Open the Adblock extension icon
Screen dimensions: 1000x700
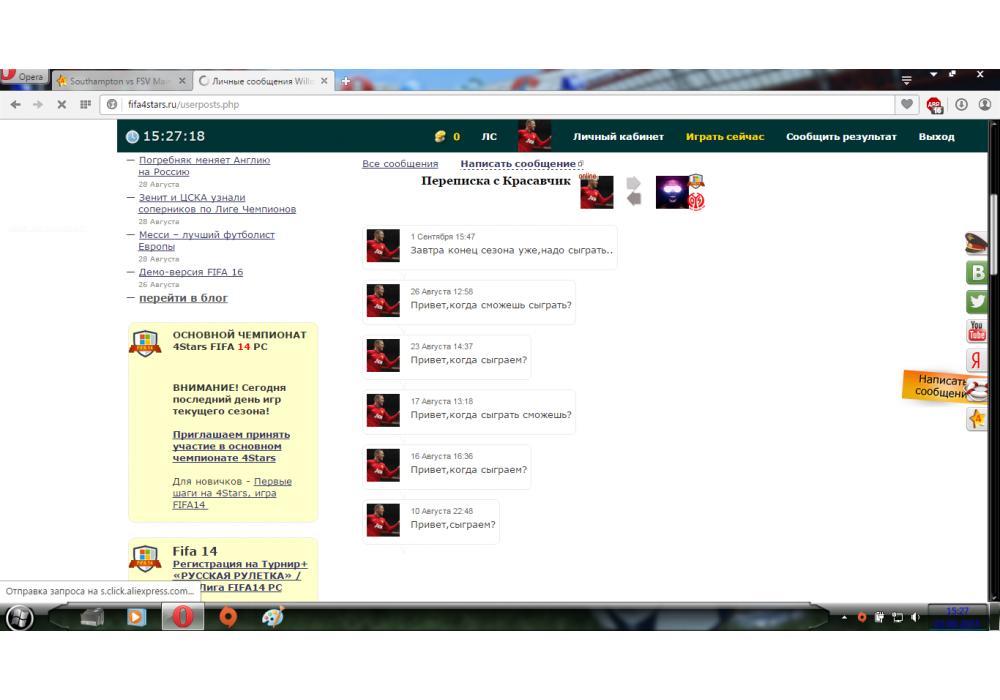[934, 105]
